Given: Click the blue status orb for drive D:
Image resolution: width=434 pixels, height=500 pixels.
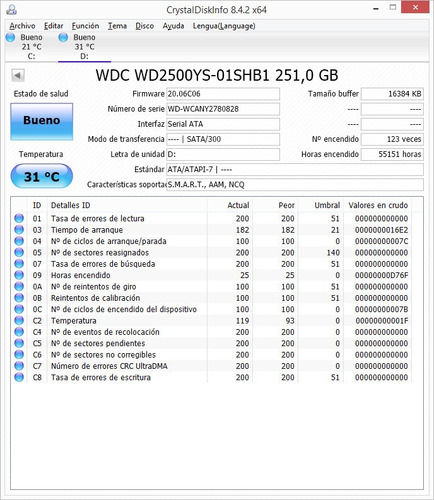Looking at the screenshot, I should pyautogui.click(x=63, y=37).
